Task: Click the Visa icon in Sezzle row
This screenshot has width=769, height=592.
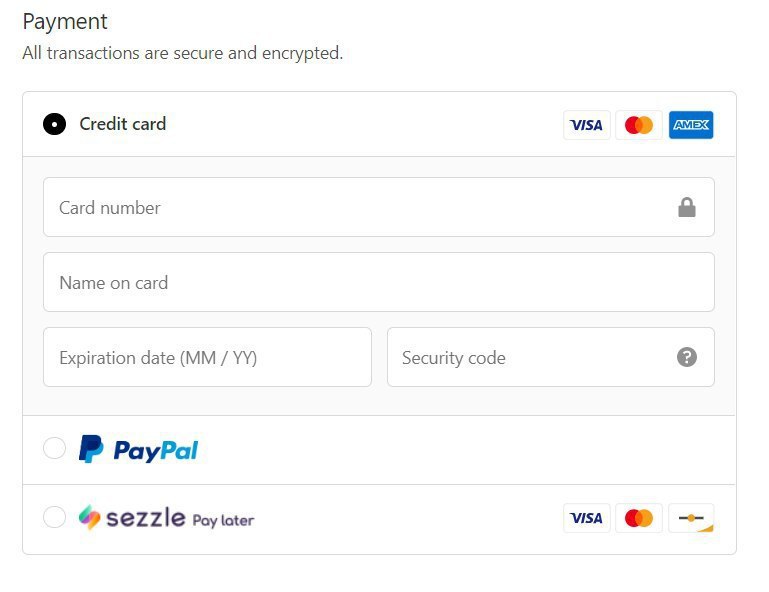Action: 587,518
